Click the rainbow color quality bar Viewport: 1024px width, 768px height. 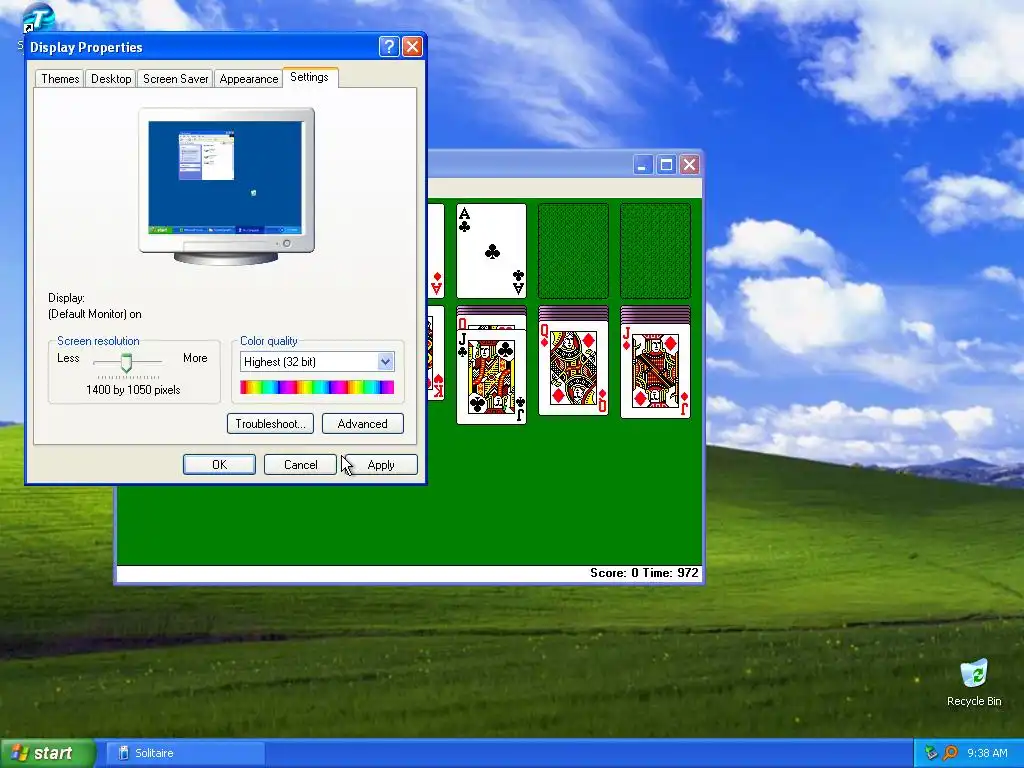(x=317, y=387)
